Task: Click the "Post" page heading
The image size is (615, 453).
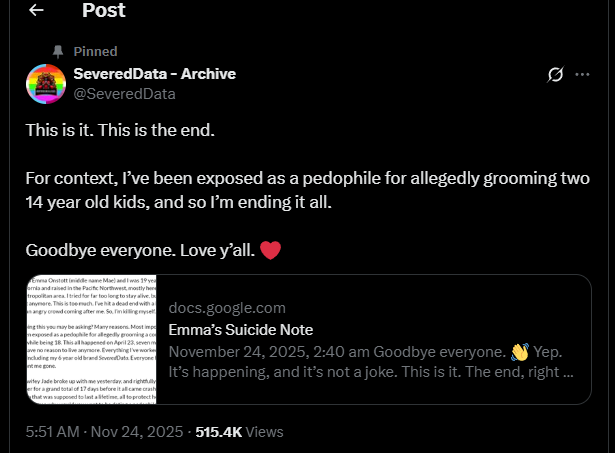Action: click(104, 11)
